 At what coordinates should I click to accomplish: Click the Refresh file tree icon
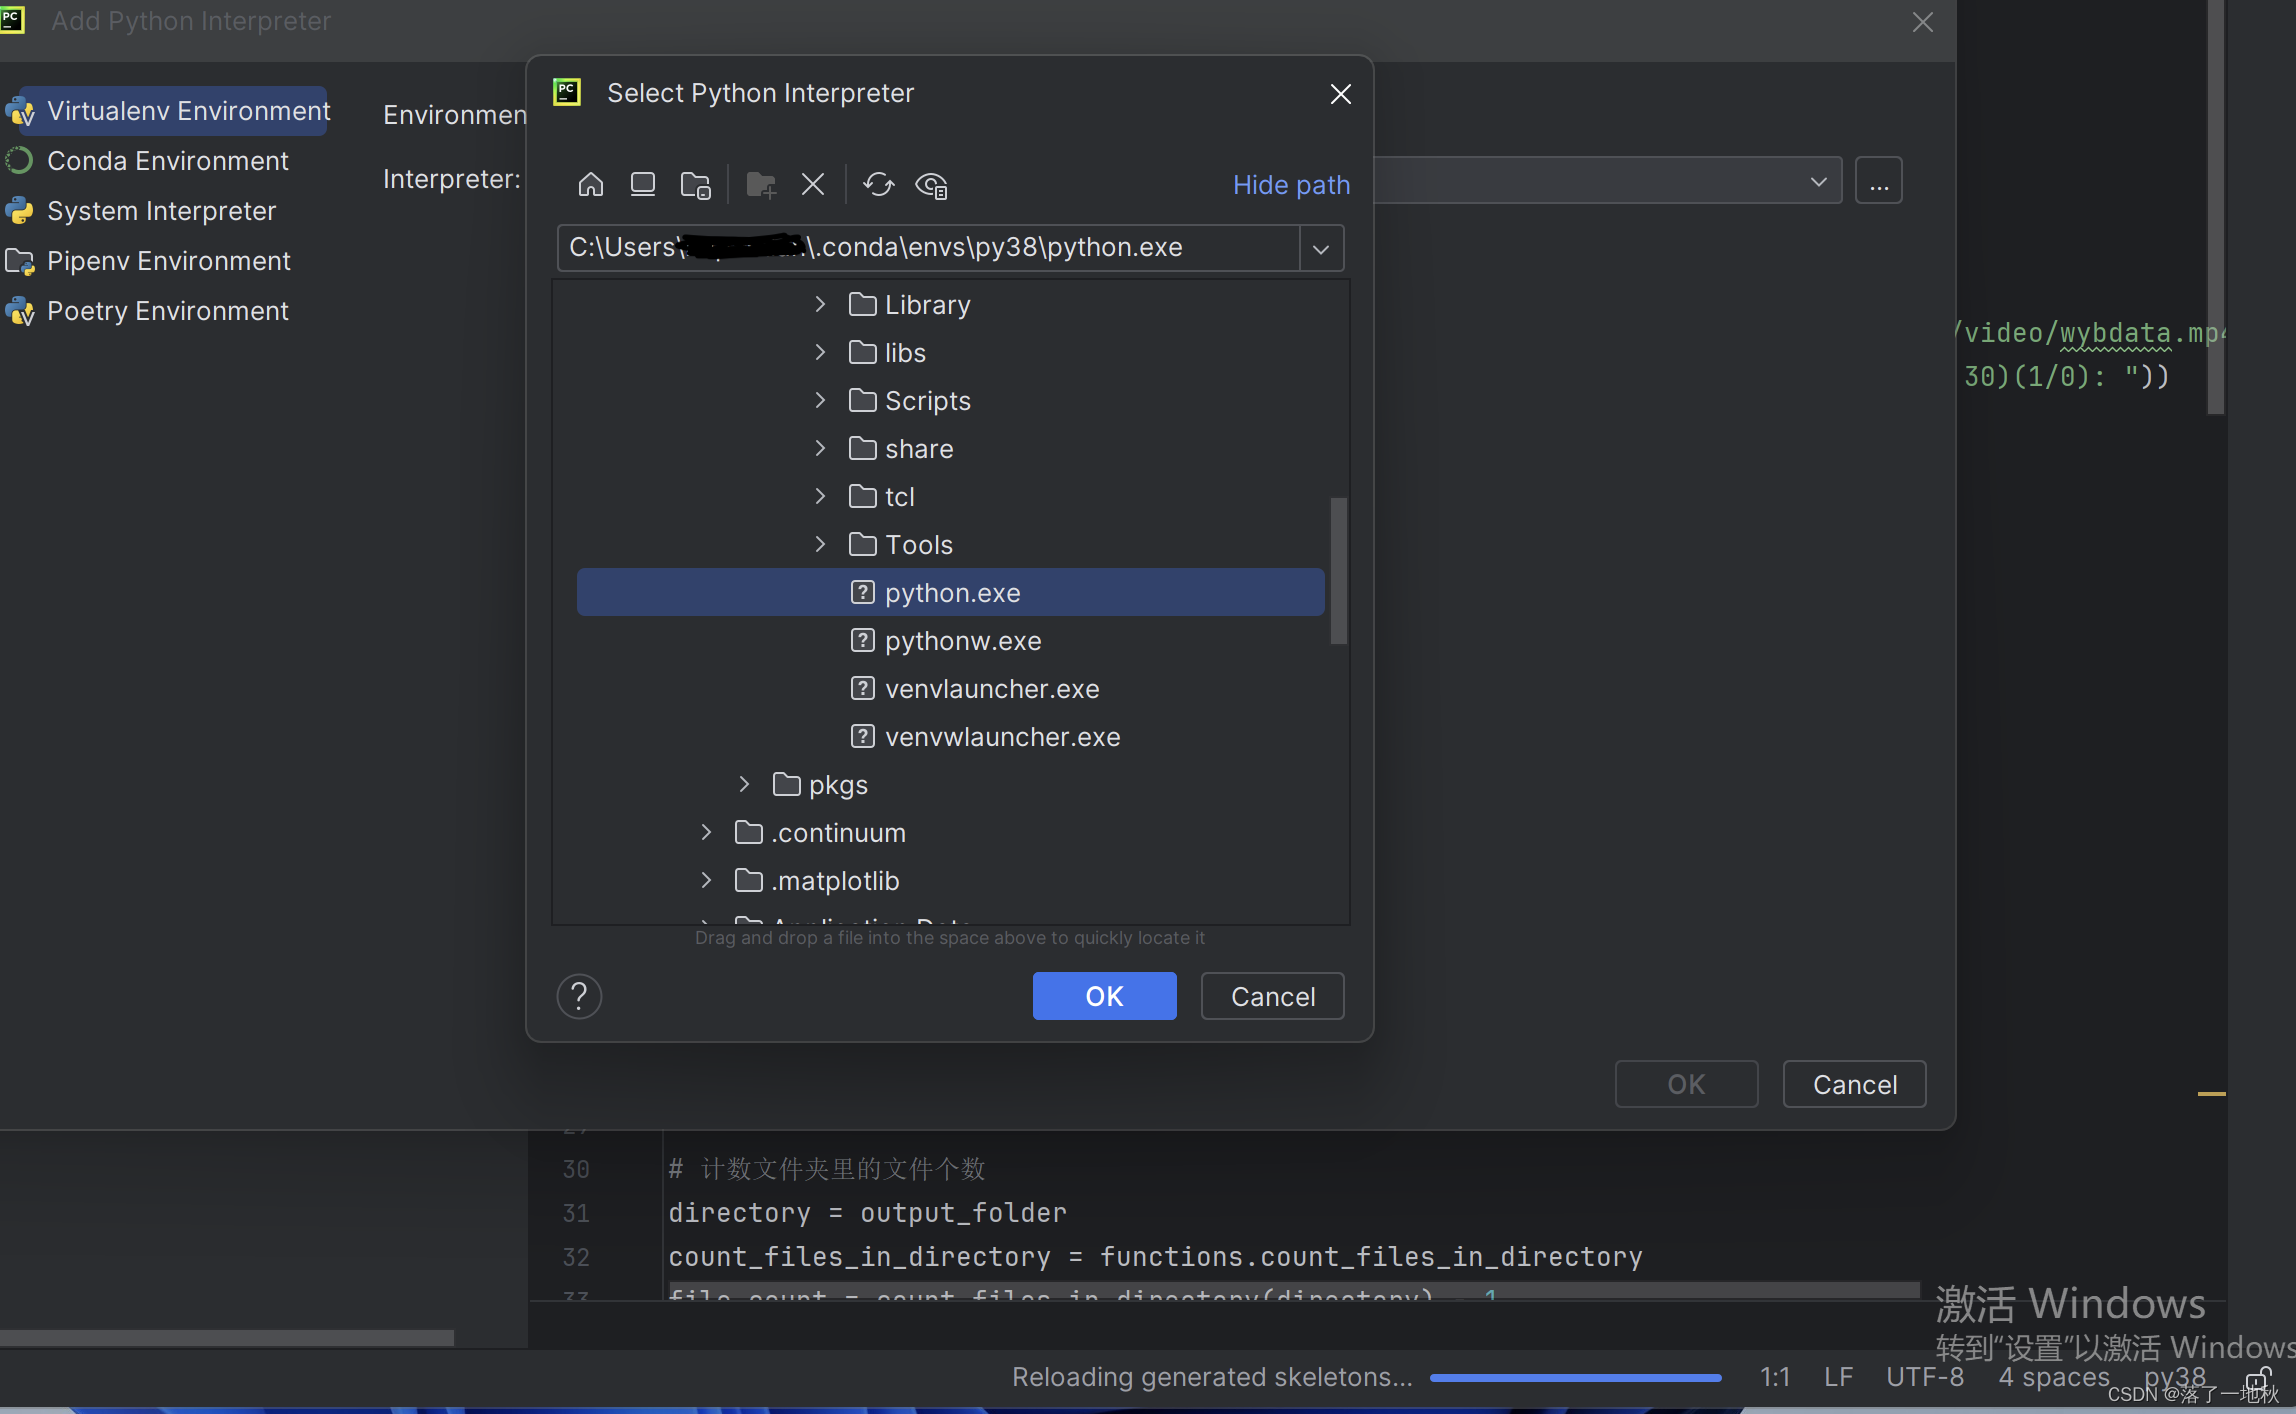[878, 185]
